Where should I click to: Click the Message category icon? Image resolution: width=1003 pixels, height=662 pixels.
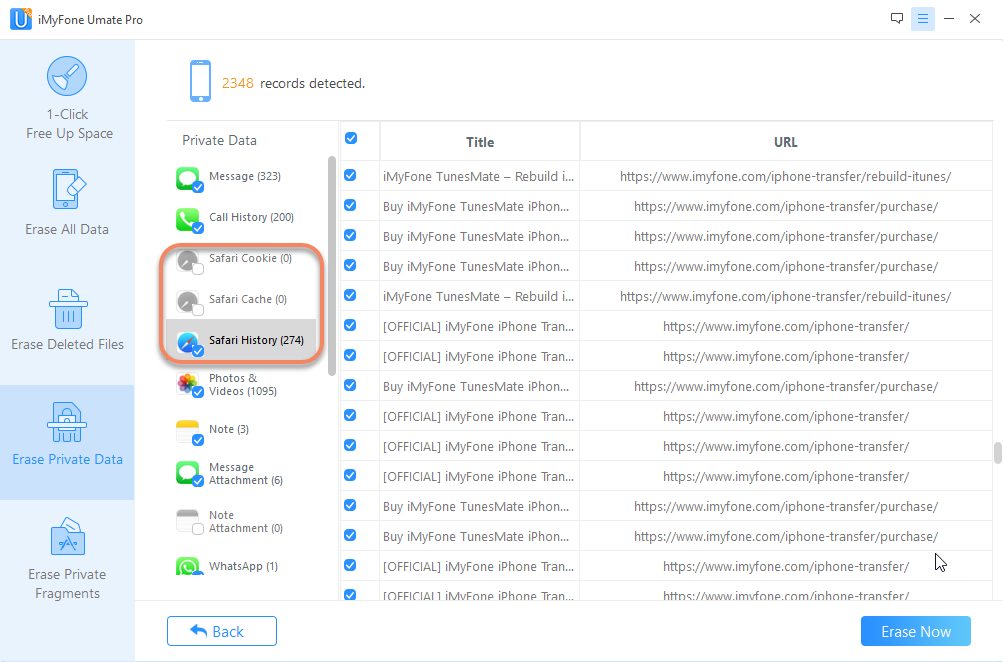click(x=189, y=179)
